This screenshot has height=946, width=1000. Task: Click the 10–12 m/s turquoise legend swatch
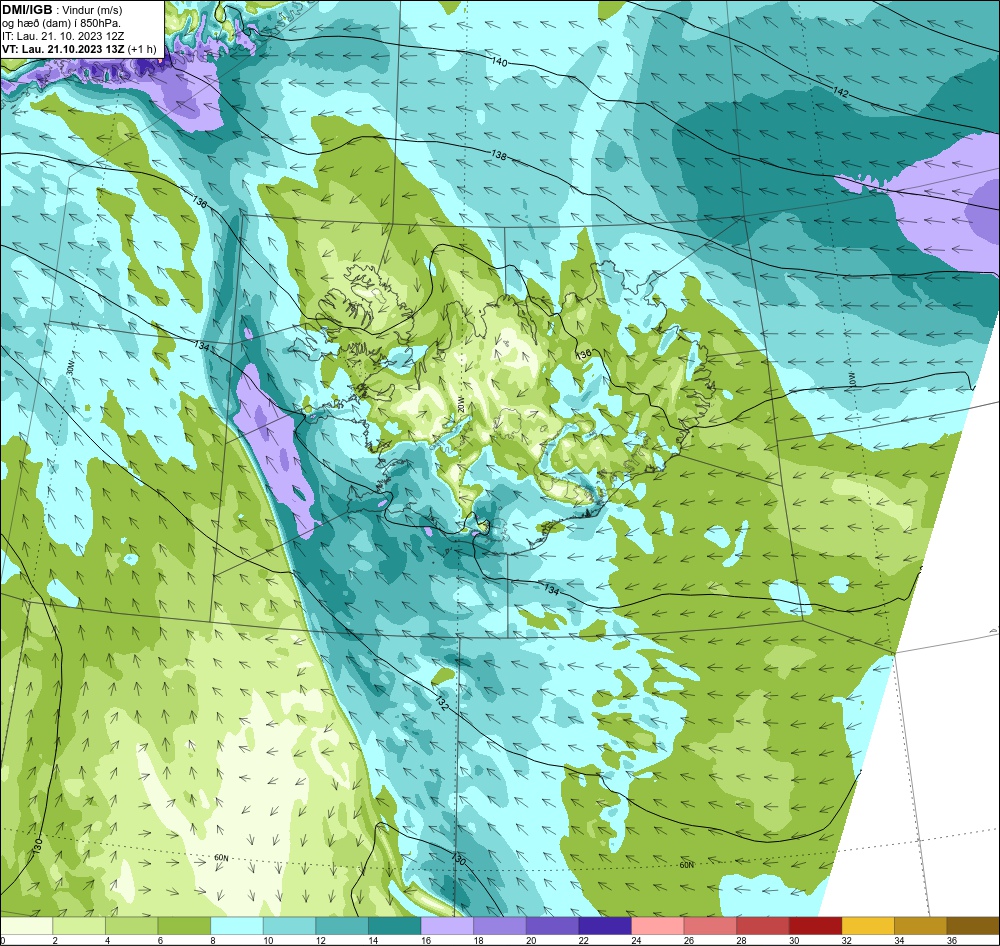(x=290, y=925)
